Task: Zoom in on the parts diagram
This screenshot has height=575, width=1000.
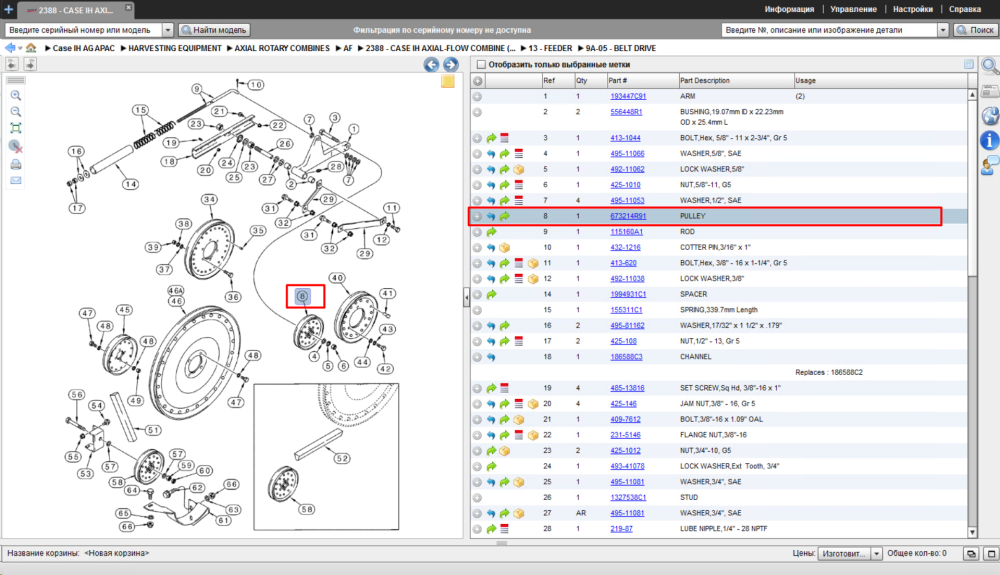Action: [16, 96]
